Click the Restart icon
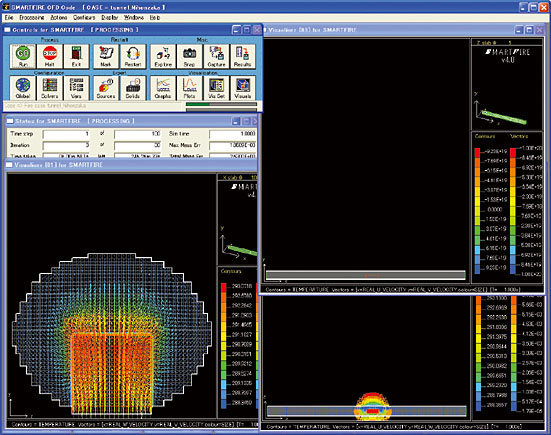551x435 pixels. pos(132,56)
